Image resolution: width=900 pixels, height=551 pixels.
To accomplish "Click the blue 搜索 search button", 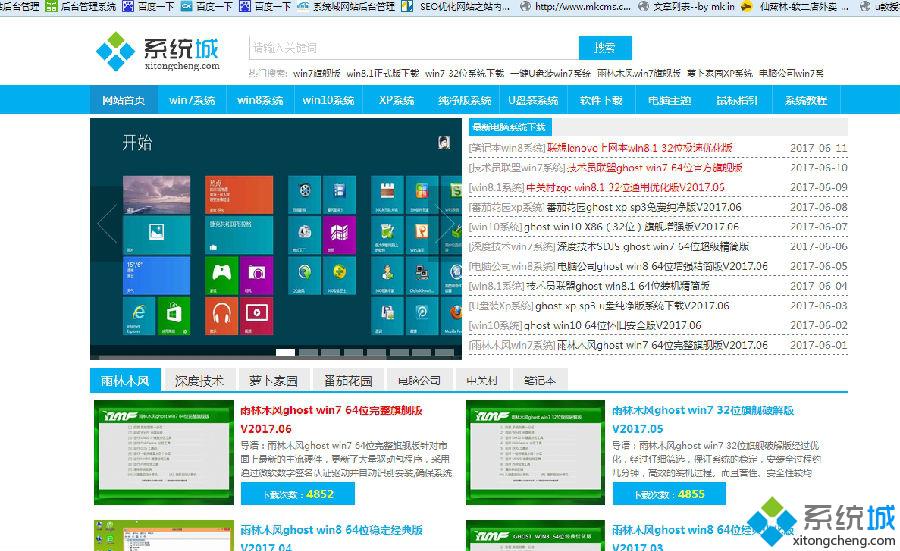I will [605, 48].
